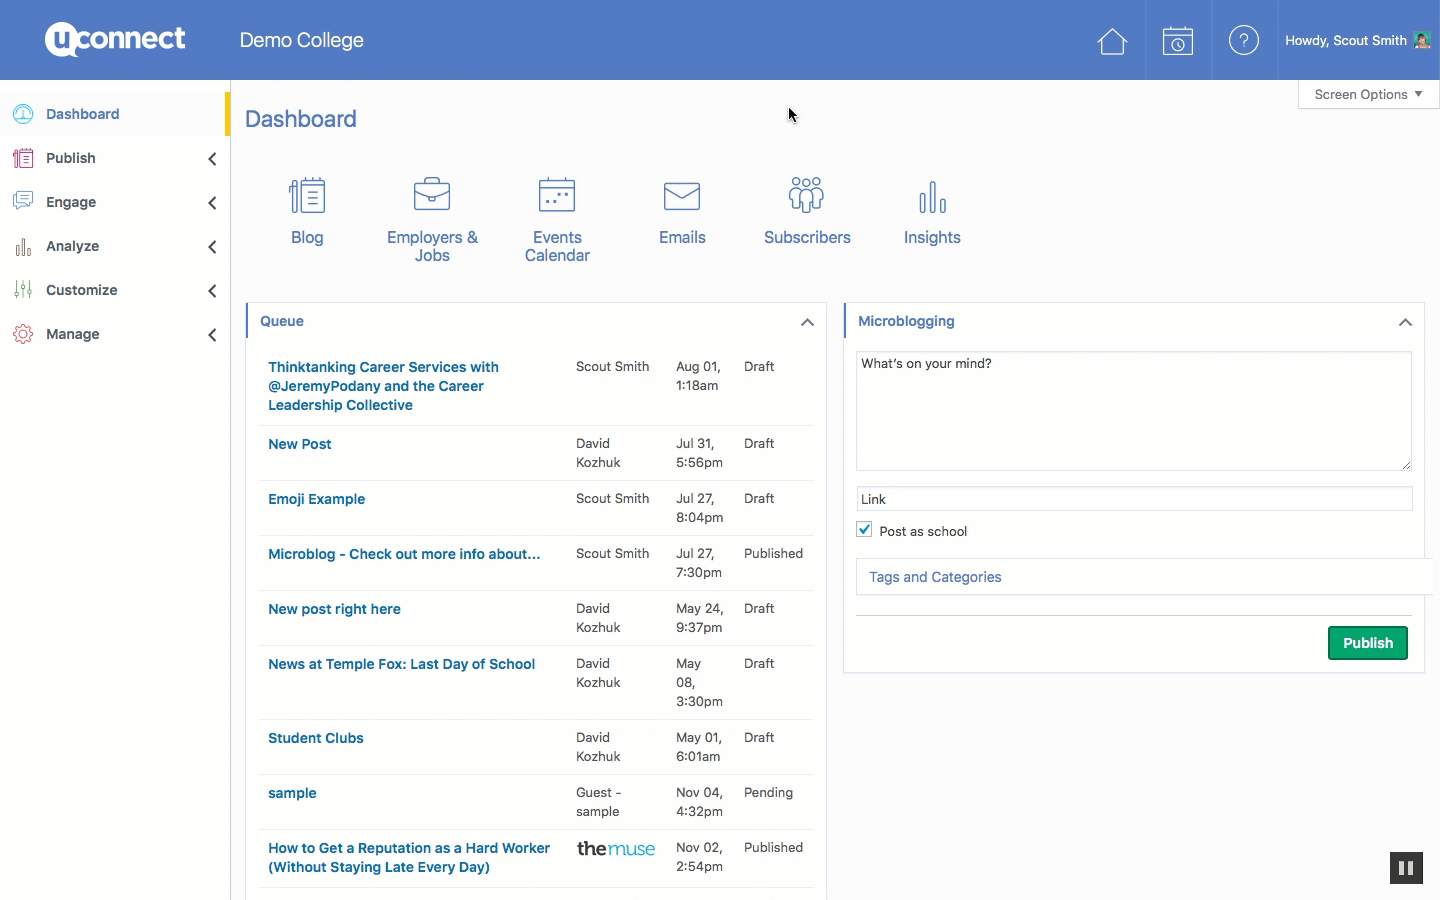Open the Events Calendar icon
Screen dimensions: 1440x900
tap(557, 195)
